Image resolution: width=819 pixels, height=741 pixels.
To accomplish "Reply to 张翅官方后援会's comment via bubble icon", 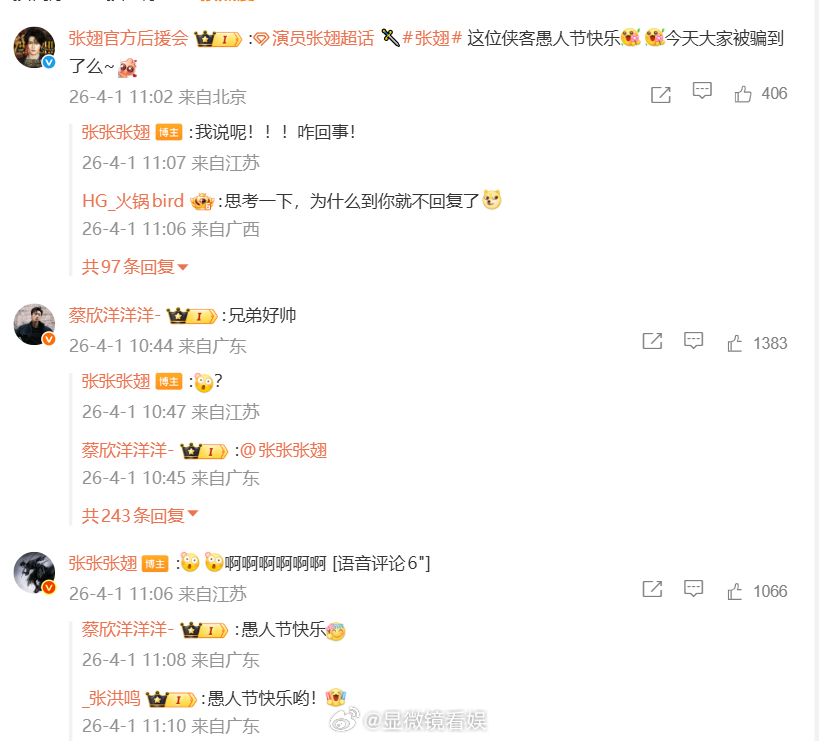I will (x=702, y=91).
